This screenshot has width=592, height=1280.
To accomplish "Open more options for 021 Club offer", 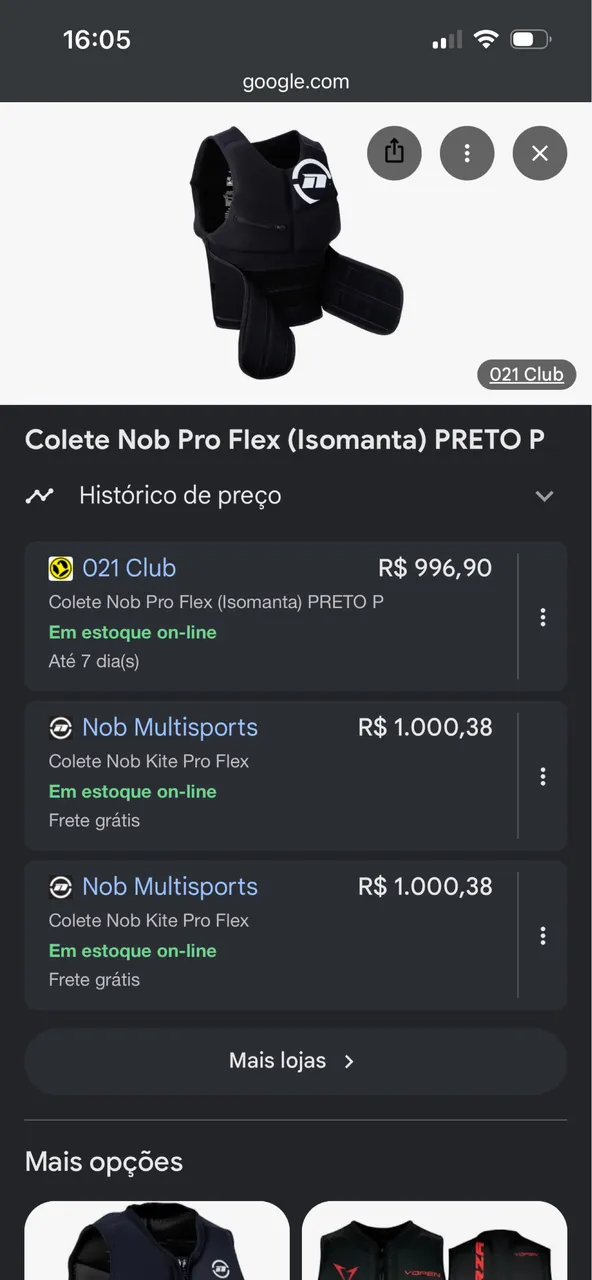I will tap(543, 617).
